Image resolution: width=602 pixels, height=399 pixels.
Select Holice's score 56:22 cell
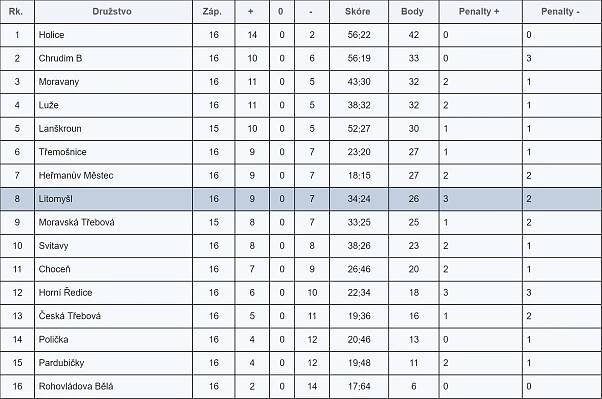359,35
